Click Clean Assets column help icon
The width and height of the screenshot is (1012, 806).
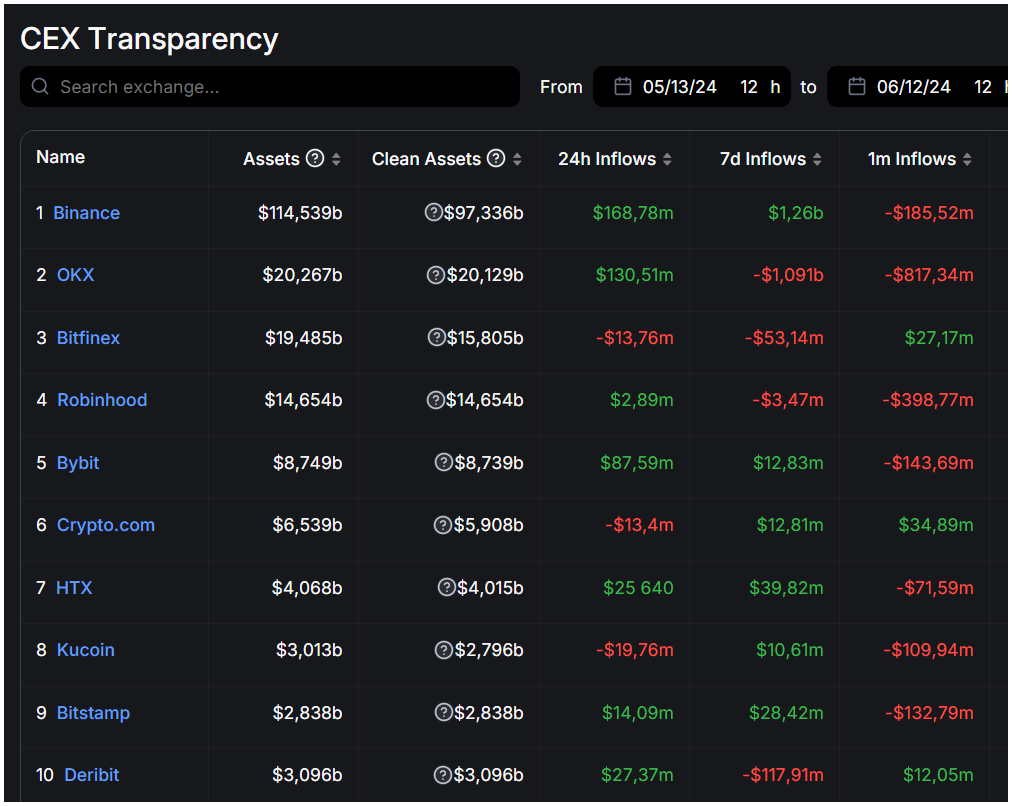[x=496, y=158]
